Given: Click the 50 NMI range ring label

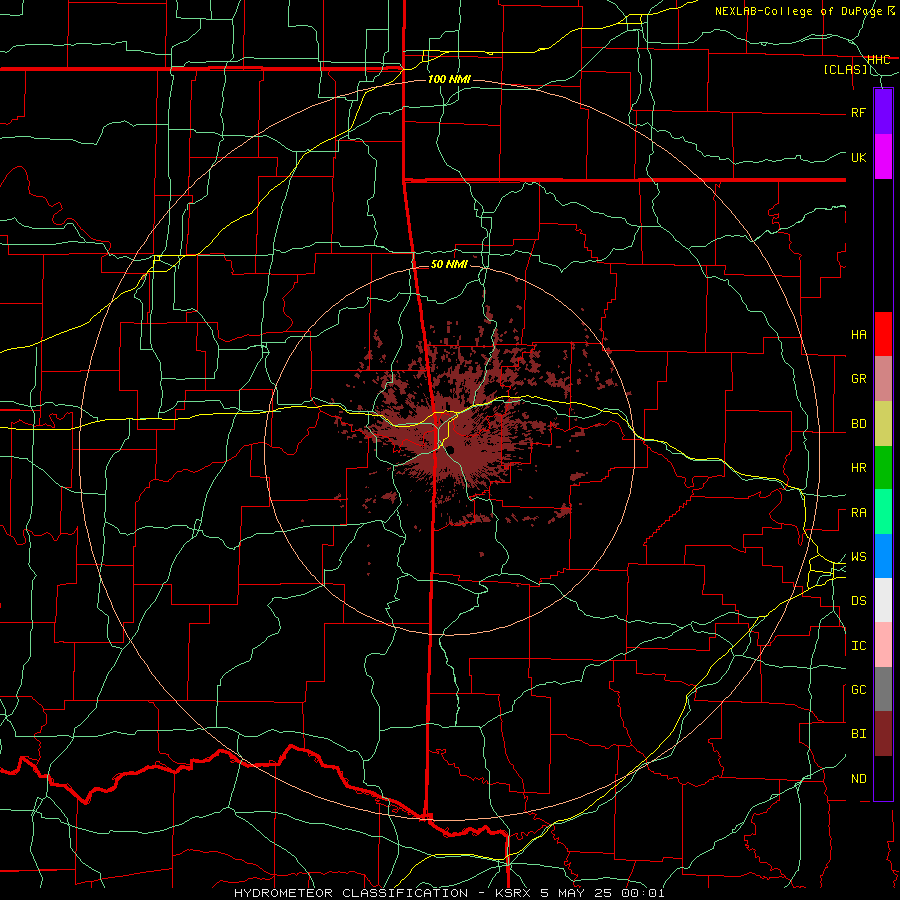Looking at the screenshot, I should tap(449, 264).
